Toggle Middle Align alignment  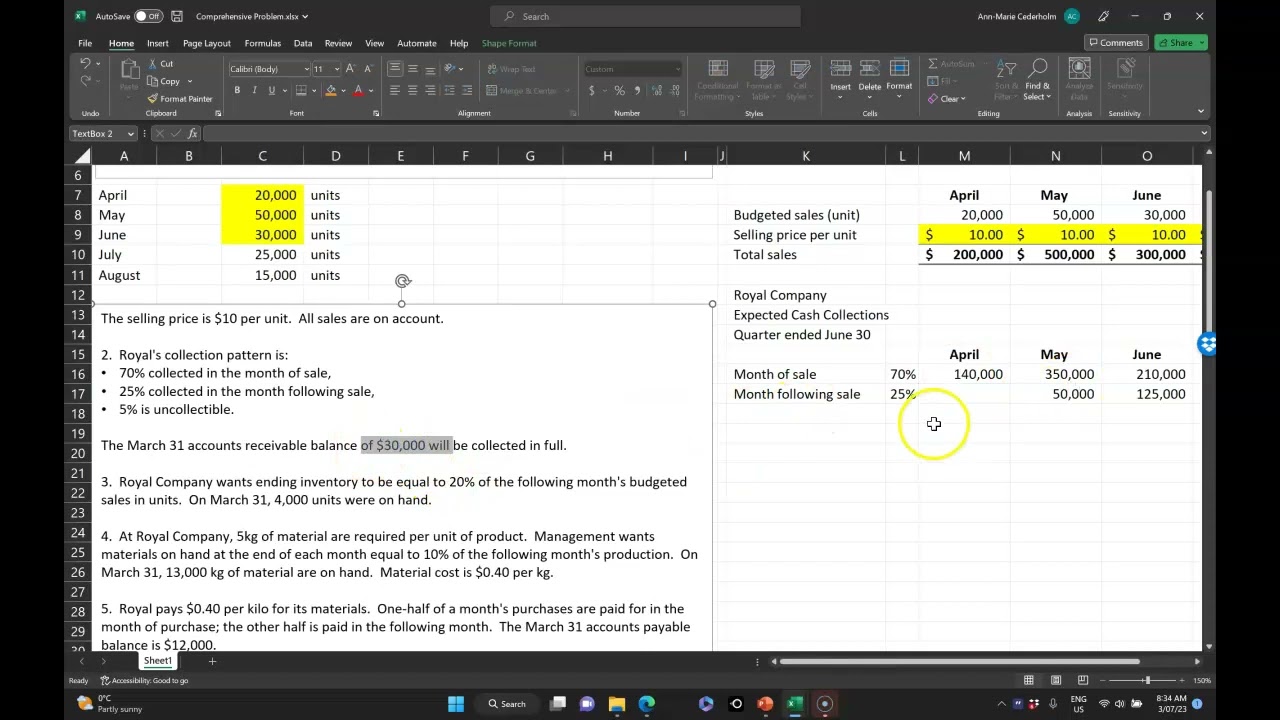[412, 68]
